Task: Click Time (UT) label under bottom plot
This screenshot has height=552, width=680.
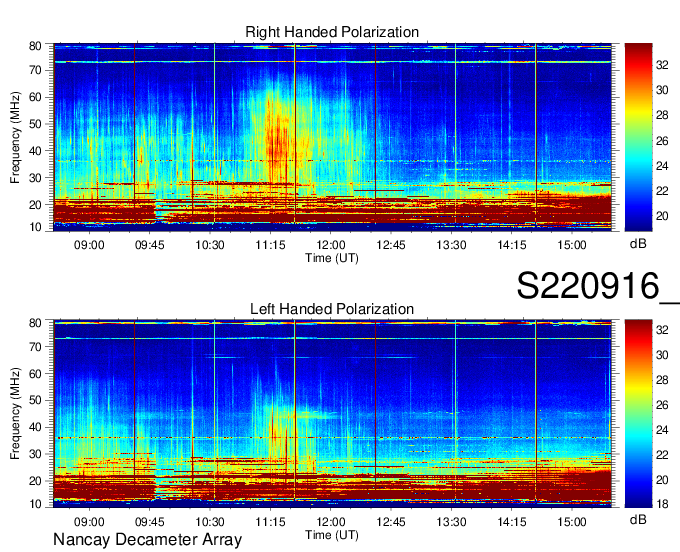Action: pos(332,535)
